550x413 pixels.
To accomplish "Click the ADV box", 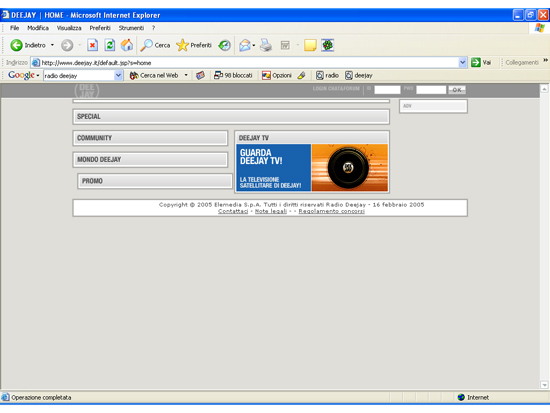I will (433, 106).
